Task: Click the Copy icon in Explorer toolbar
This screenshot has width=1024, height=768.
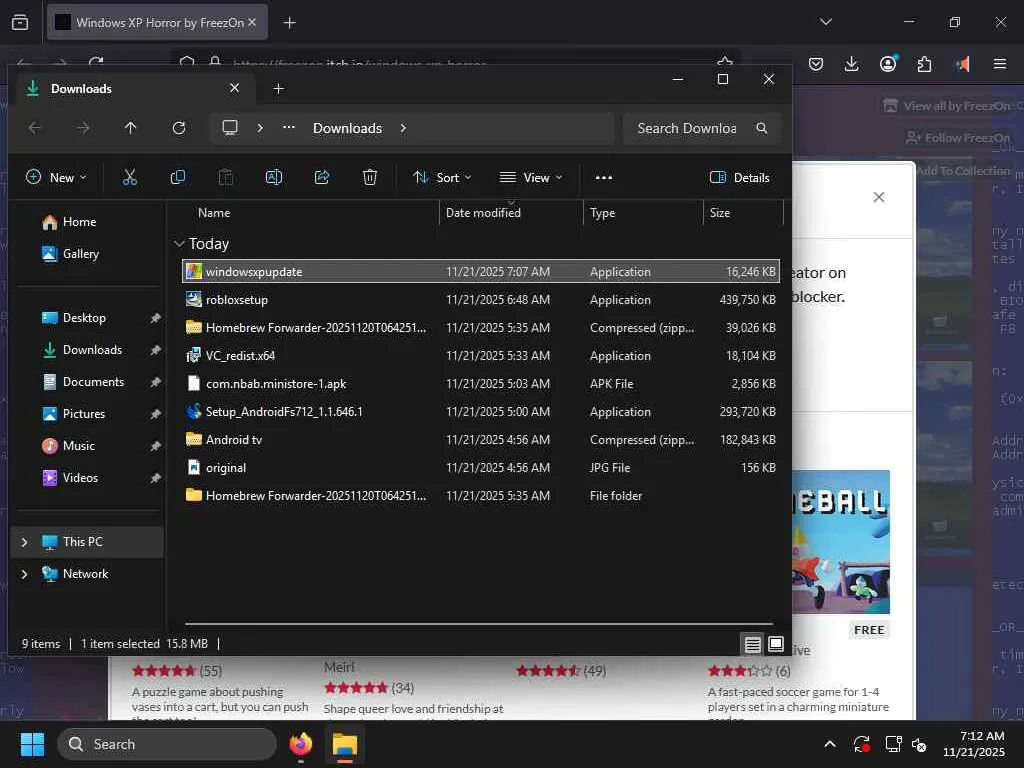Action: [x=178, y=177]
